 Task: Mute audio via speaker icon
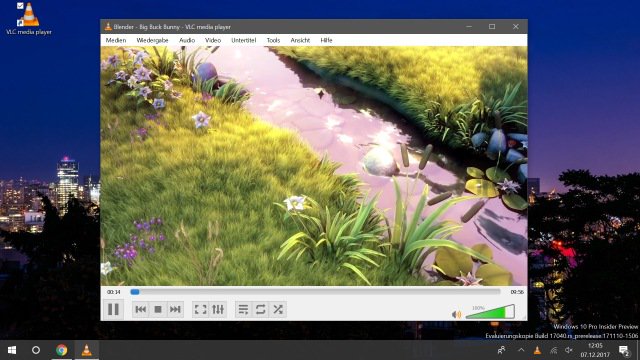tap(456, 314)
